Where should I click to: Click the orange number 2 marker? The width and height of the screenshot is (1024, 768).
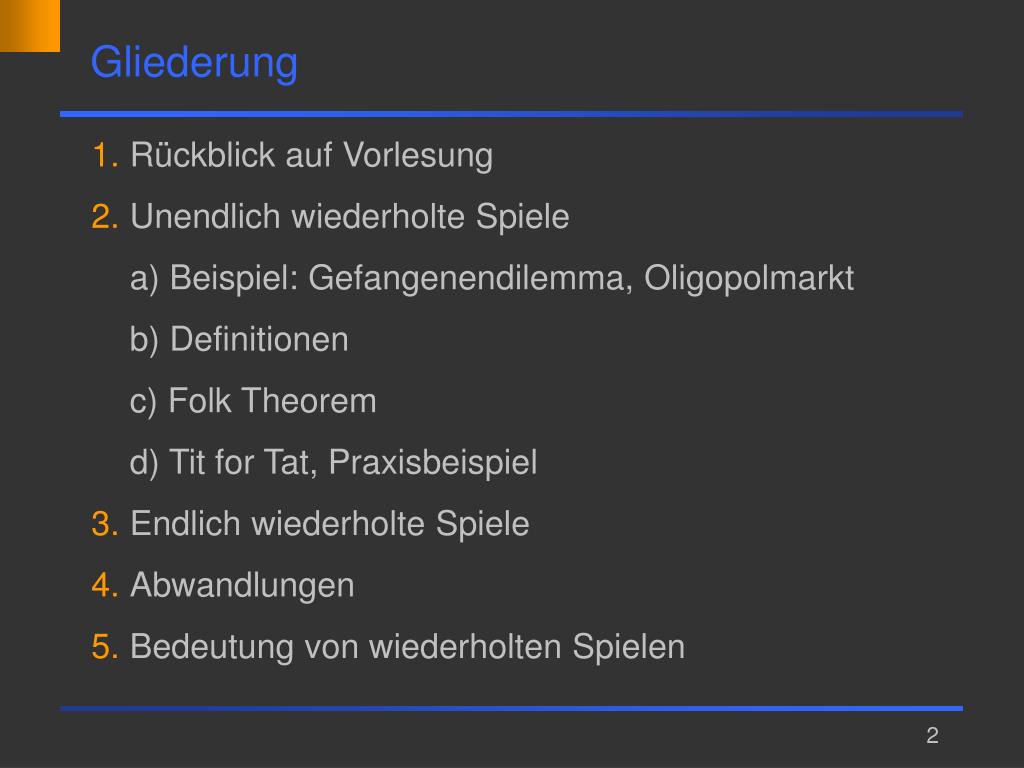click(105, 217)
